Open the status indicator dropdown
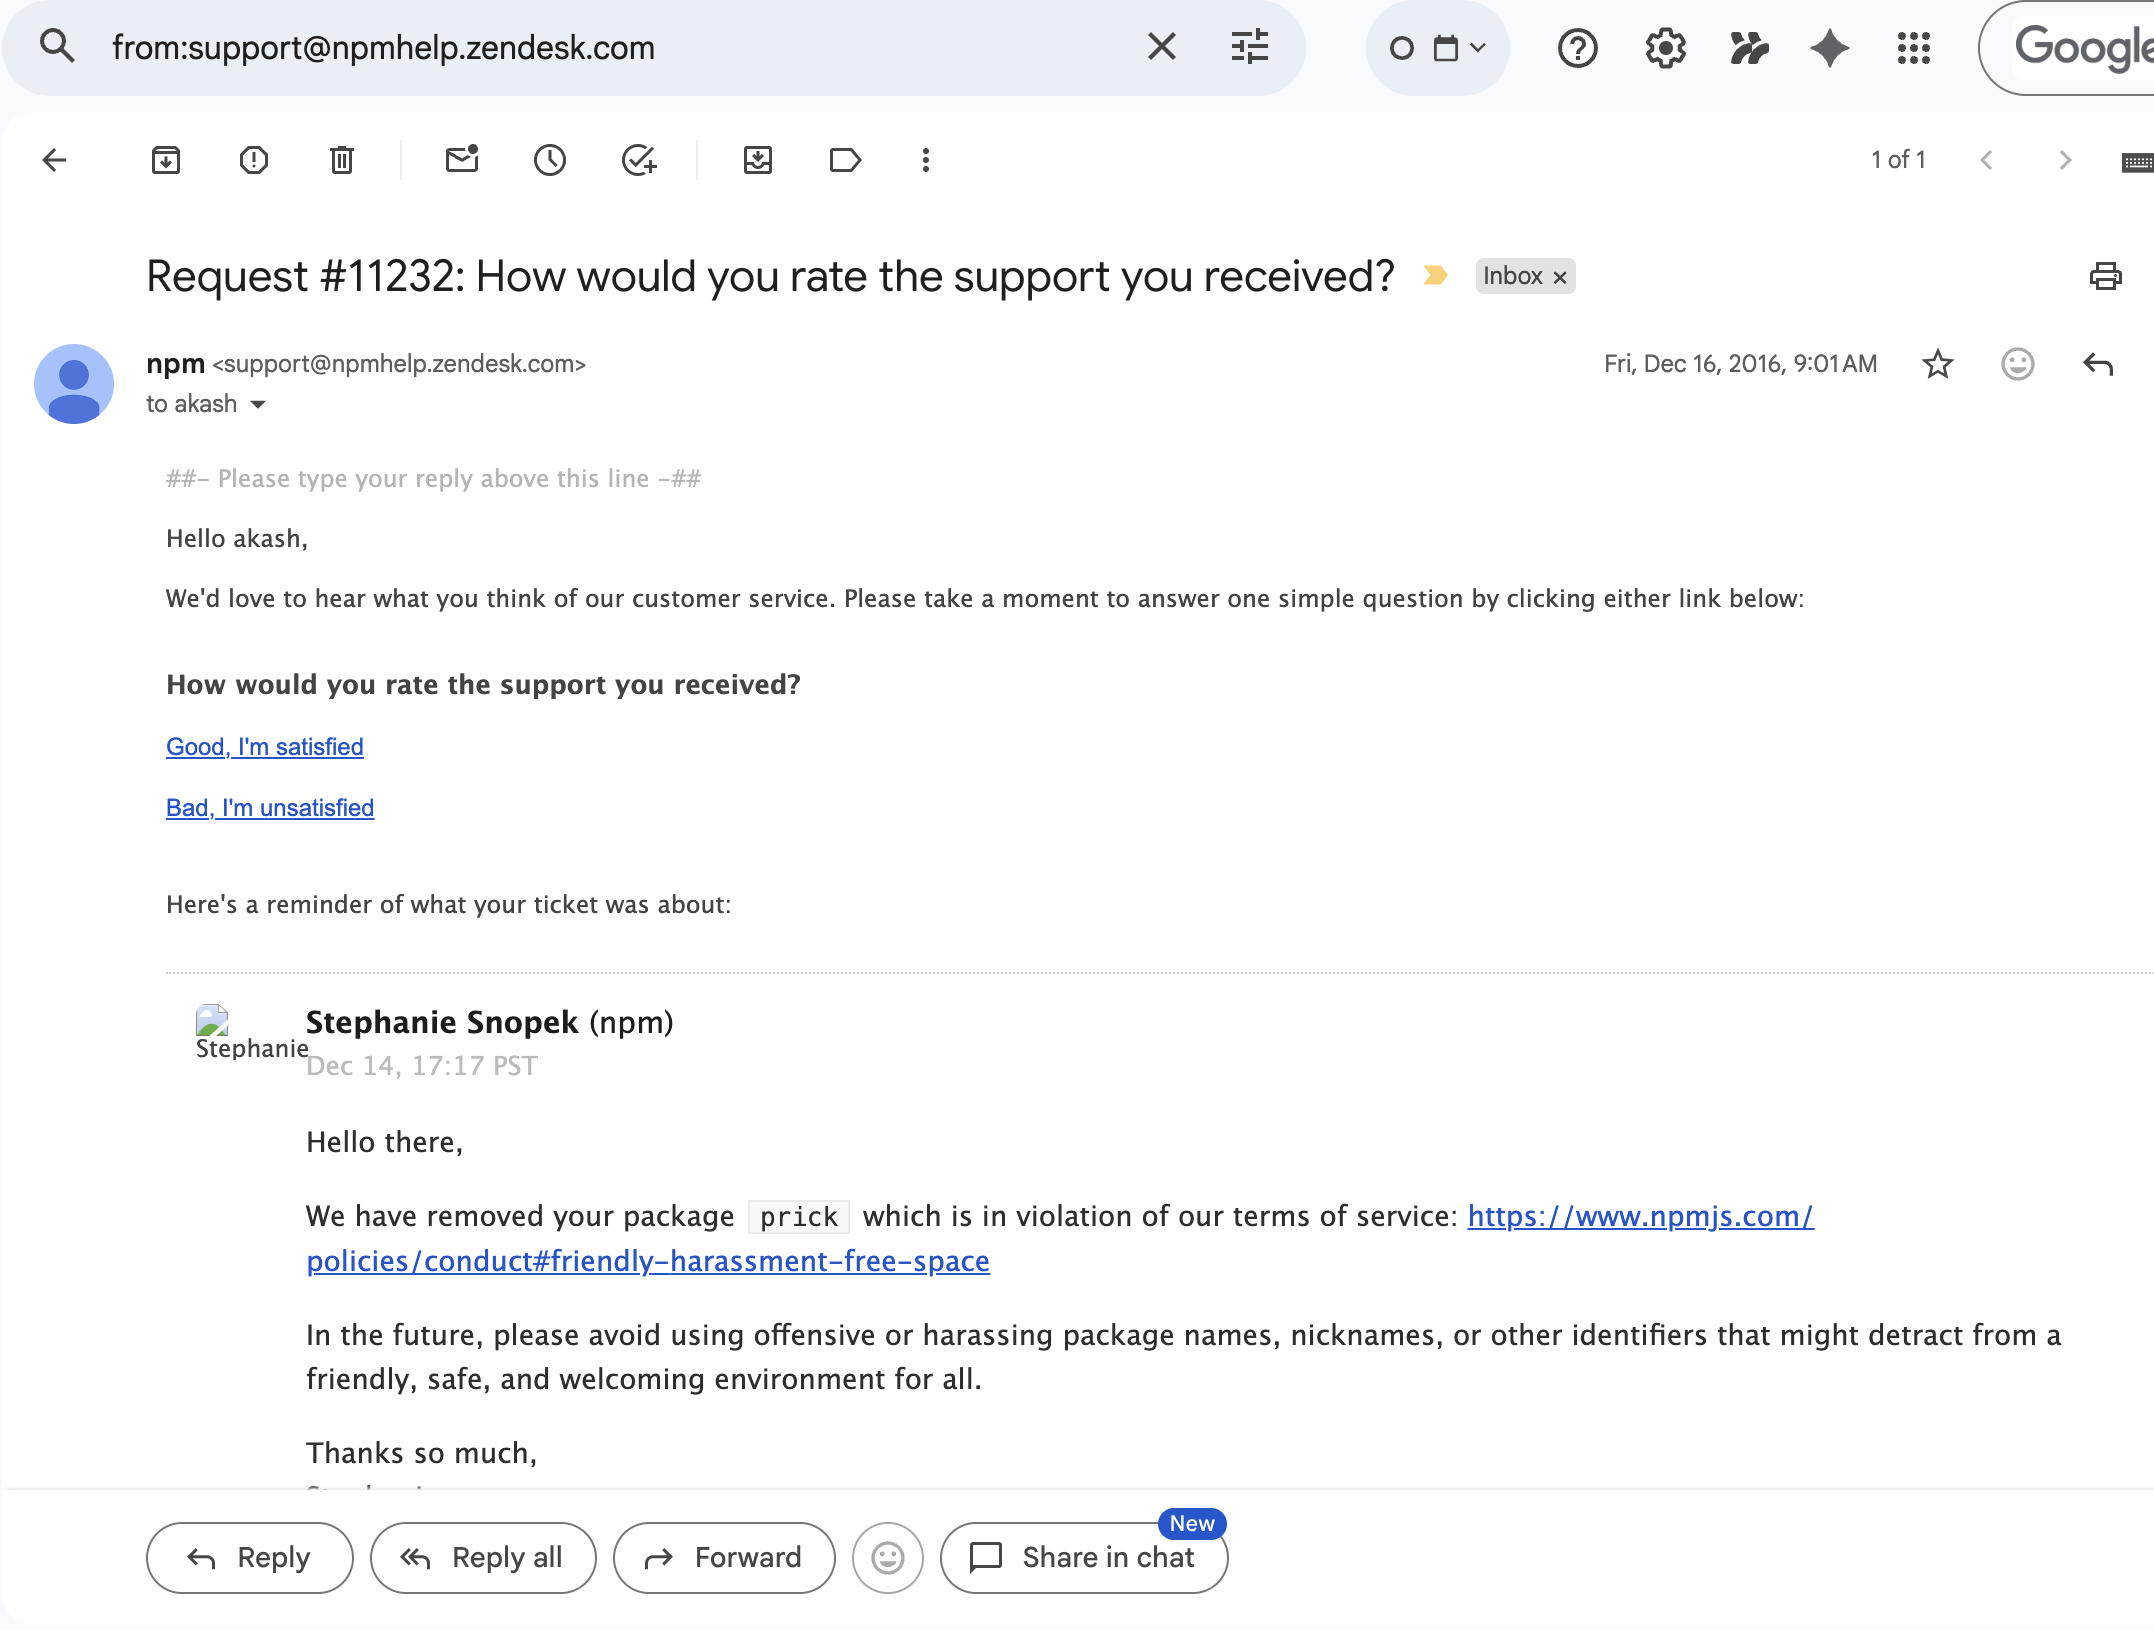Viewport: 2154px width, 1630px height. coord(1437,48)
